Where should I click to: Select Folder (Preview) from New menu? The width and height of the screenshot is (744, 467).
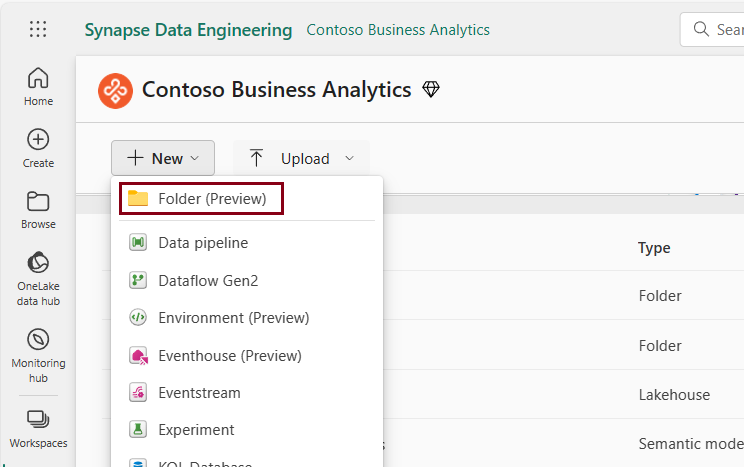point(201,198)
